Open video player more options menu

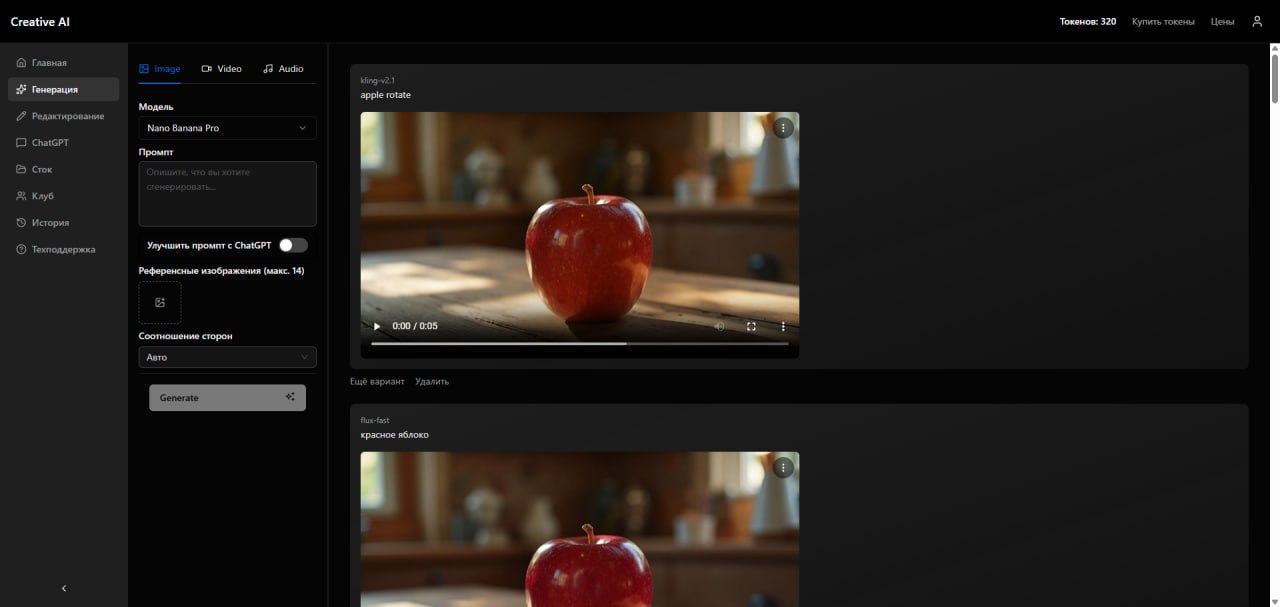click(783, 326)
